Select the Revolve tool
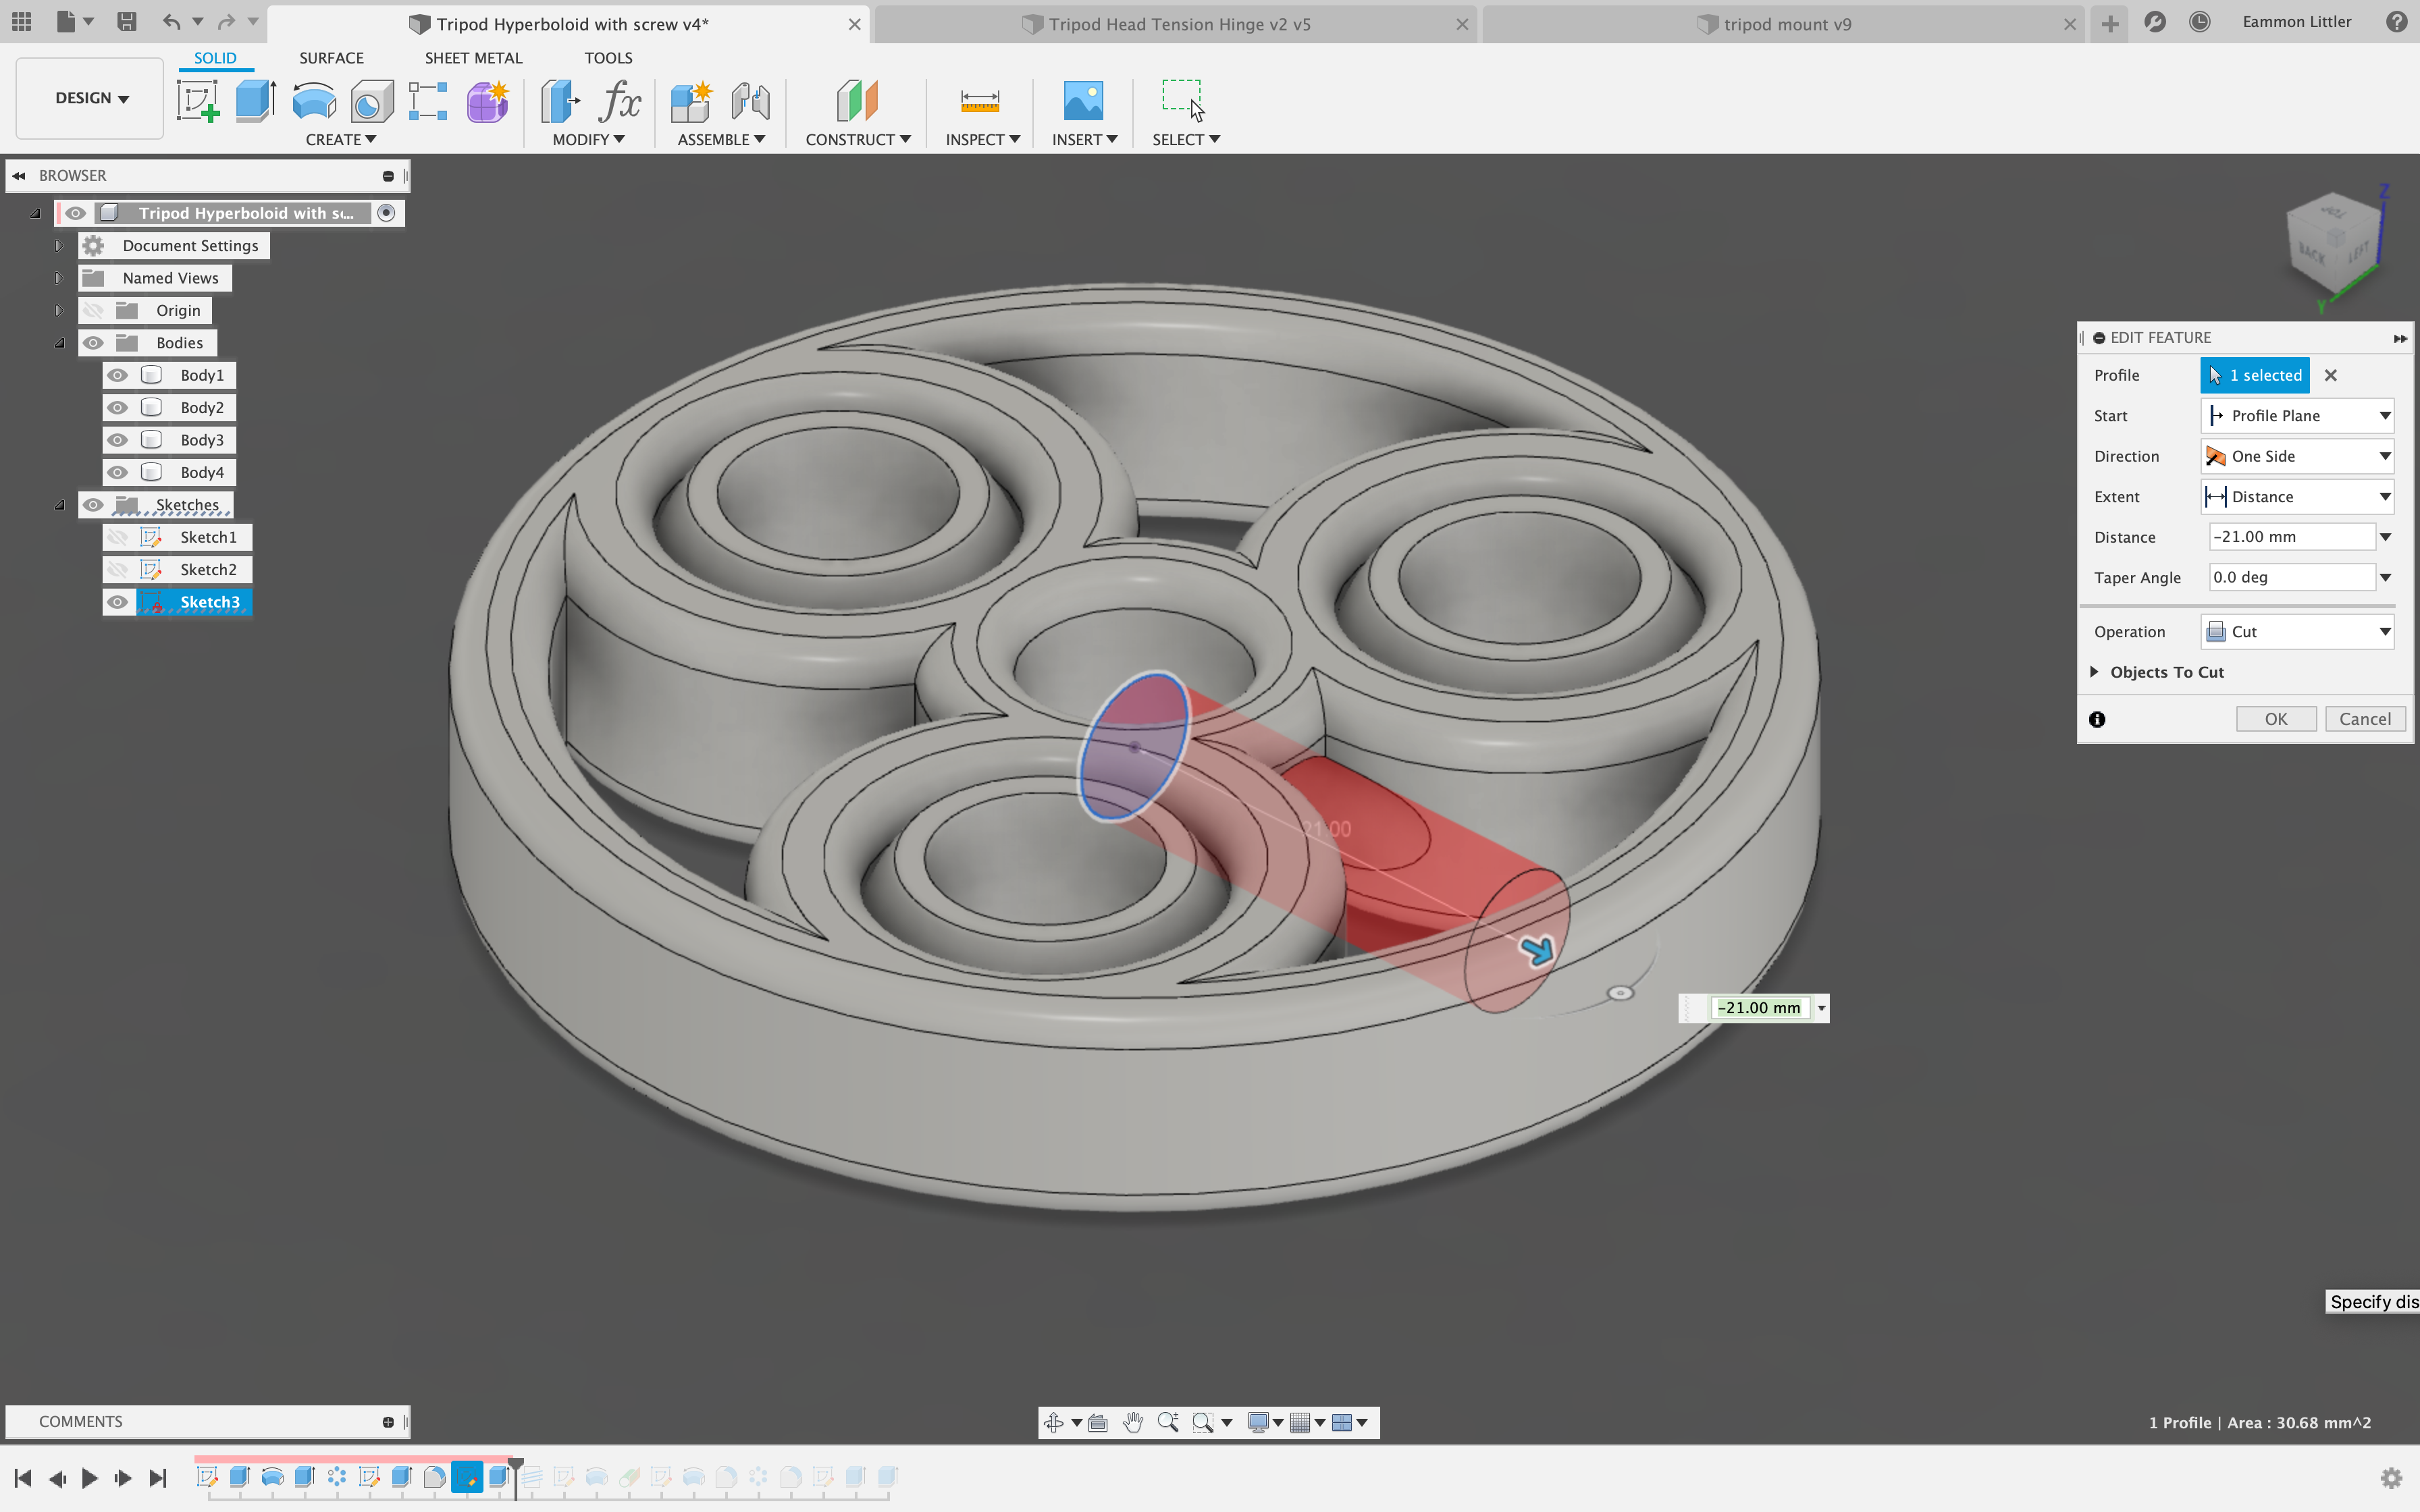The image size is (2420, 1512). pyautogui.click(x=313, y=101)
